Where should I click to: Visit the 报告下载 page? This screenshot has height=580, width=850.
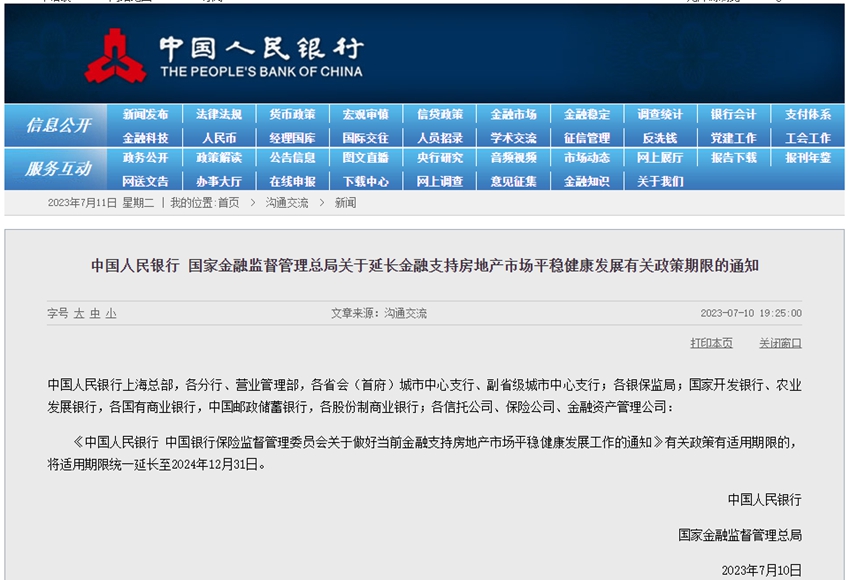coord(733,158)
